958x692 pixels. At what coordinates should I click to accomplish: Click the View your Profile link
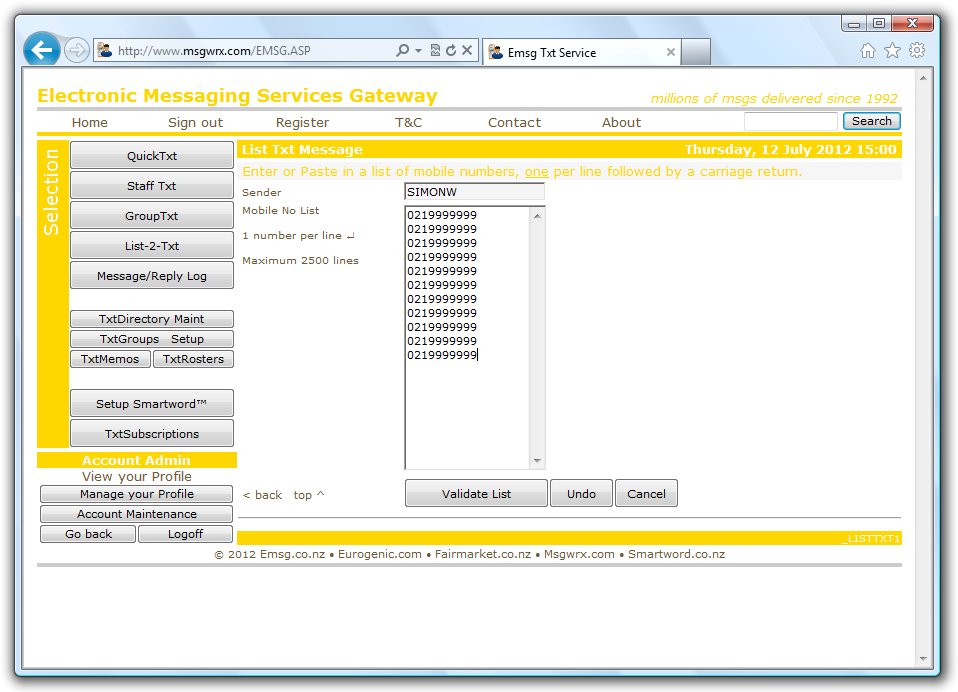[x=136, y=477]
